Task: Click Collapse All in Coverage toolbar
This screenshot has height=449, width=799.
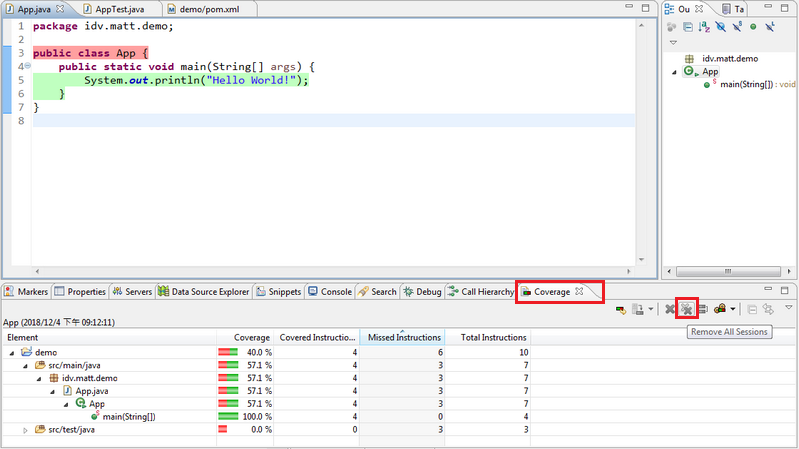Action: click(751, 310)
